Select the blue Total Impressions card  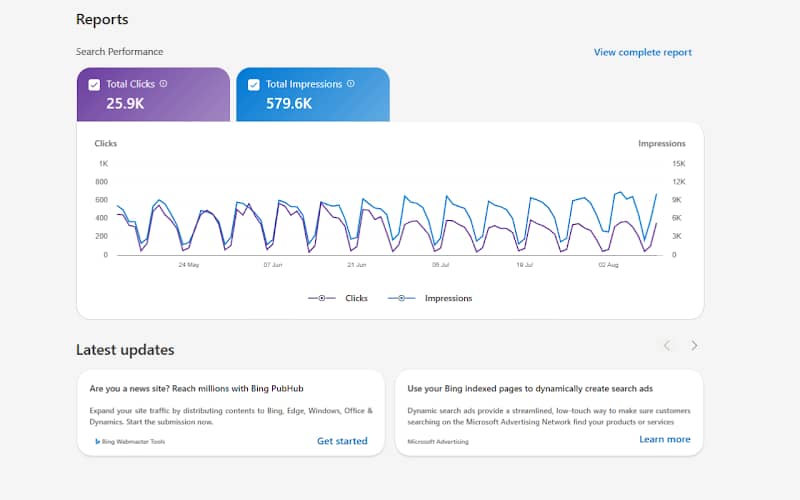click(x=313, y=94)
